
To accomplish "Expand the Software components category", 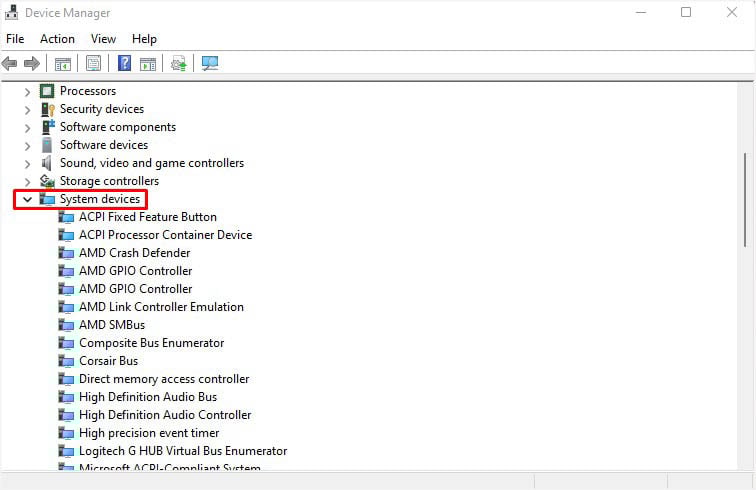I will click(27, 128).
